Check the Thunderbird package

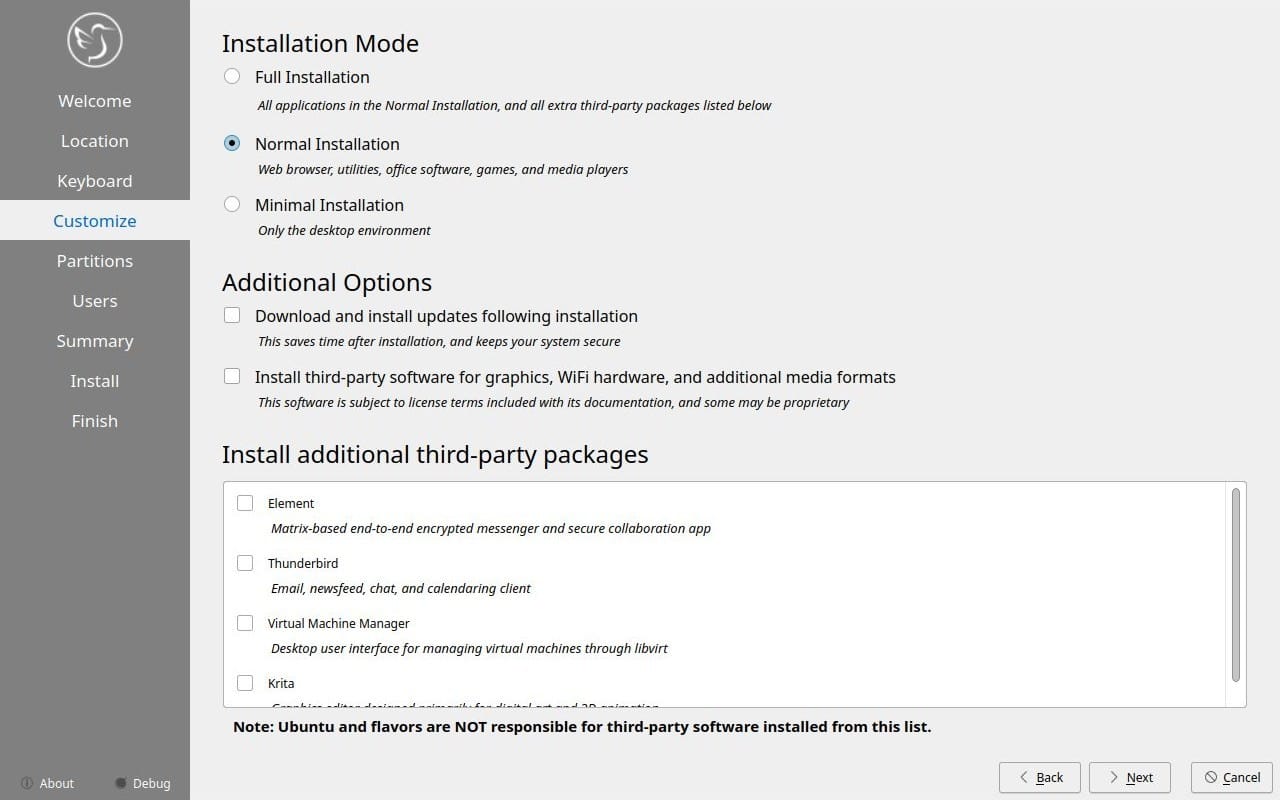pos(245,563)
